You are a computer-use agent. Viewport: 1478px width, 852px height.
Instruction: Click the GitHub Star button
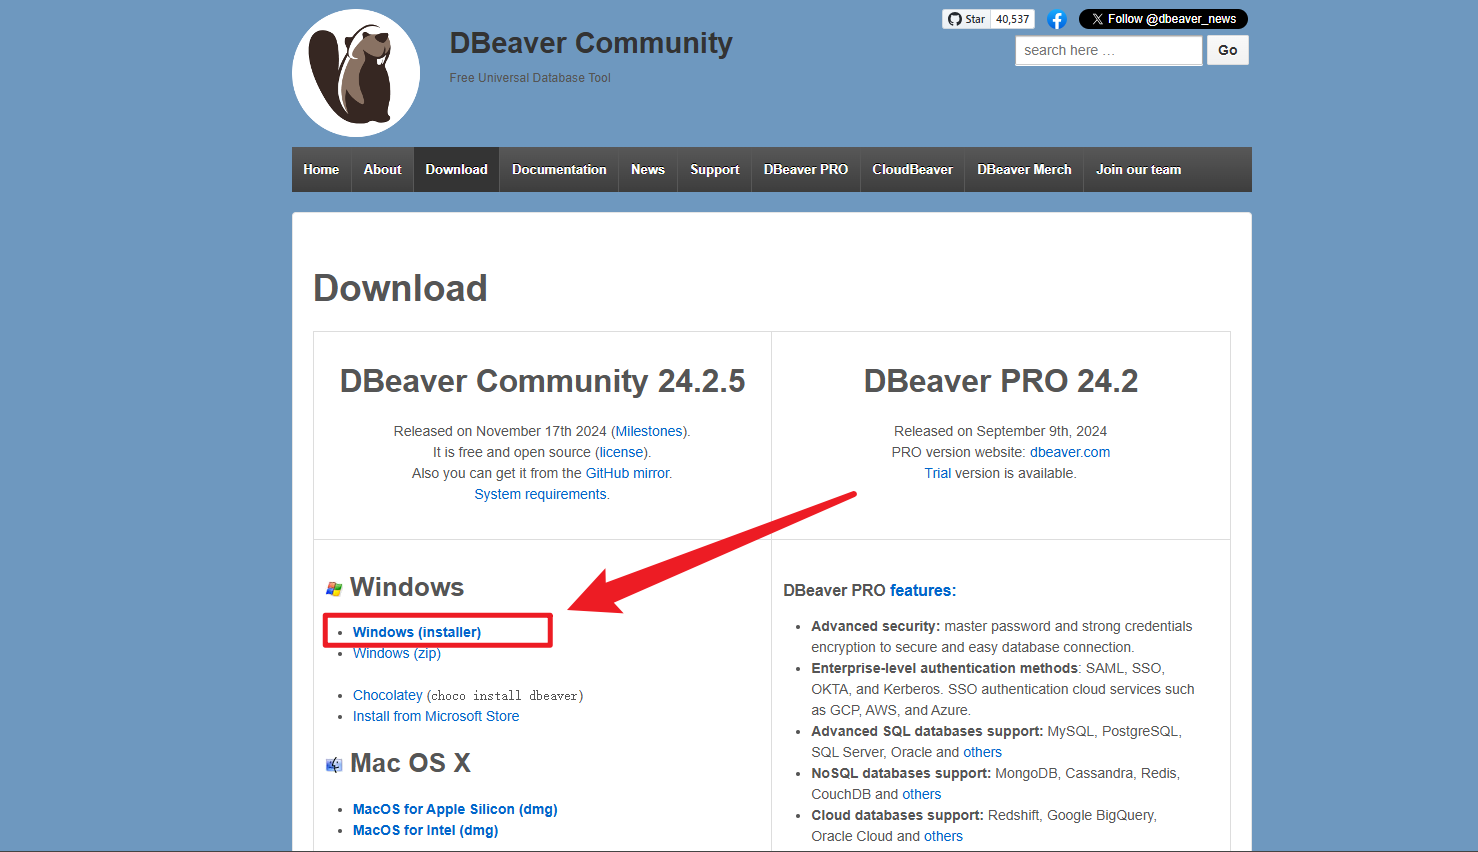[966, 19]
